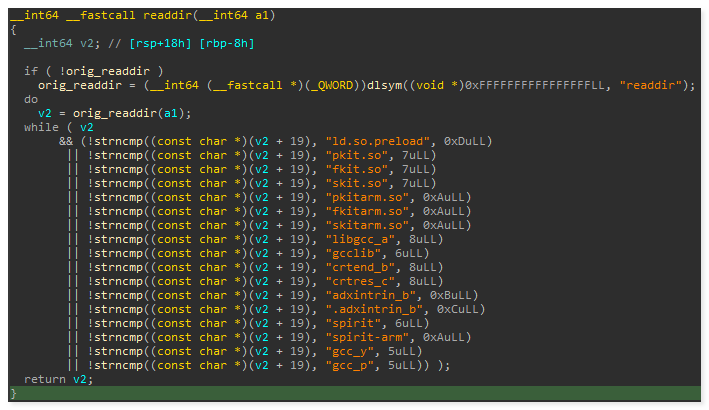This screenshot has height=410, width=709.
Task: Select the do keyword
Action: 31,100
